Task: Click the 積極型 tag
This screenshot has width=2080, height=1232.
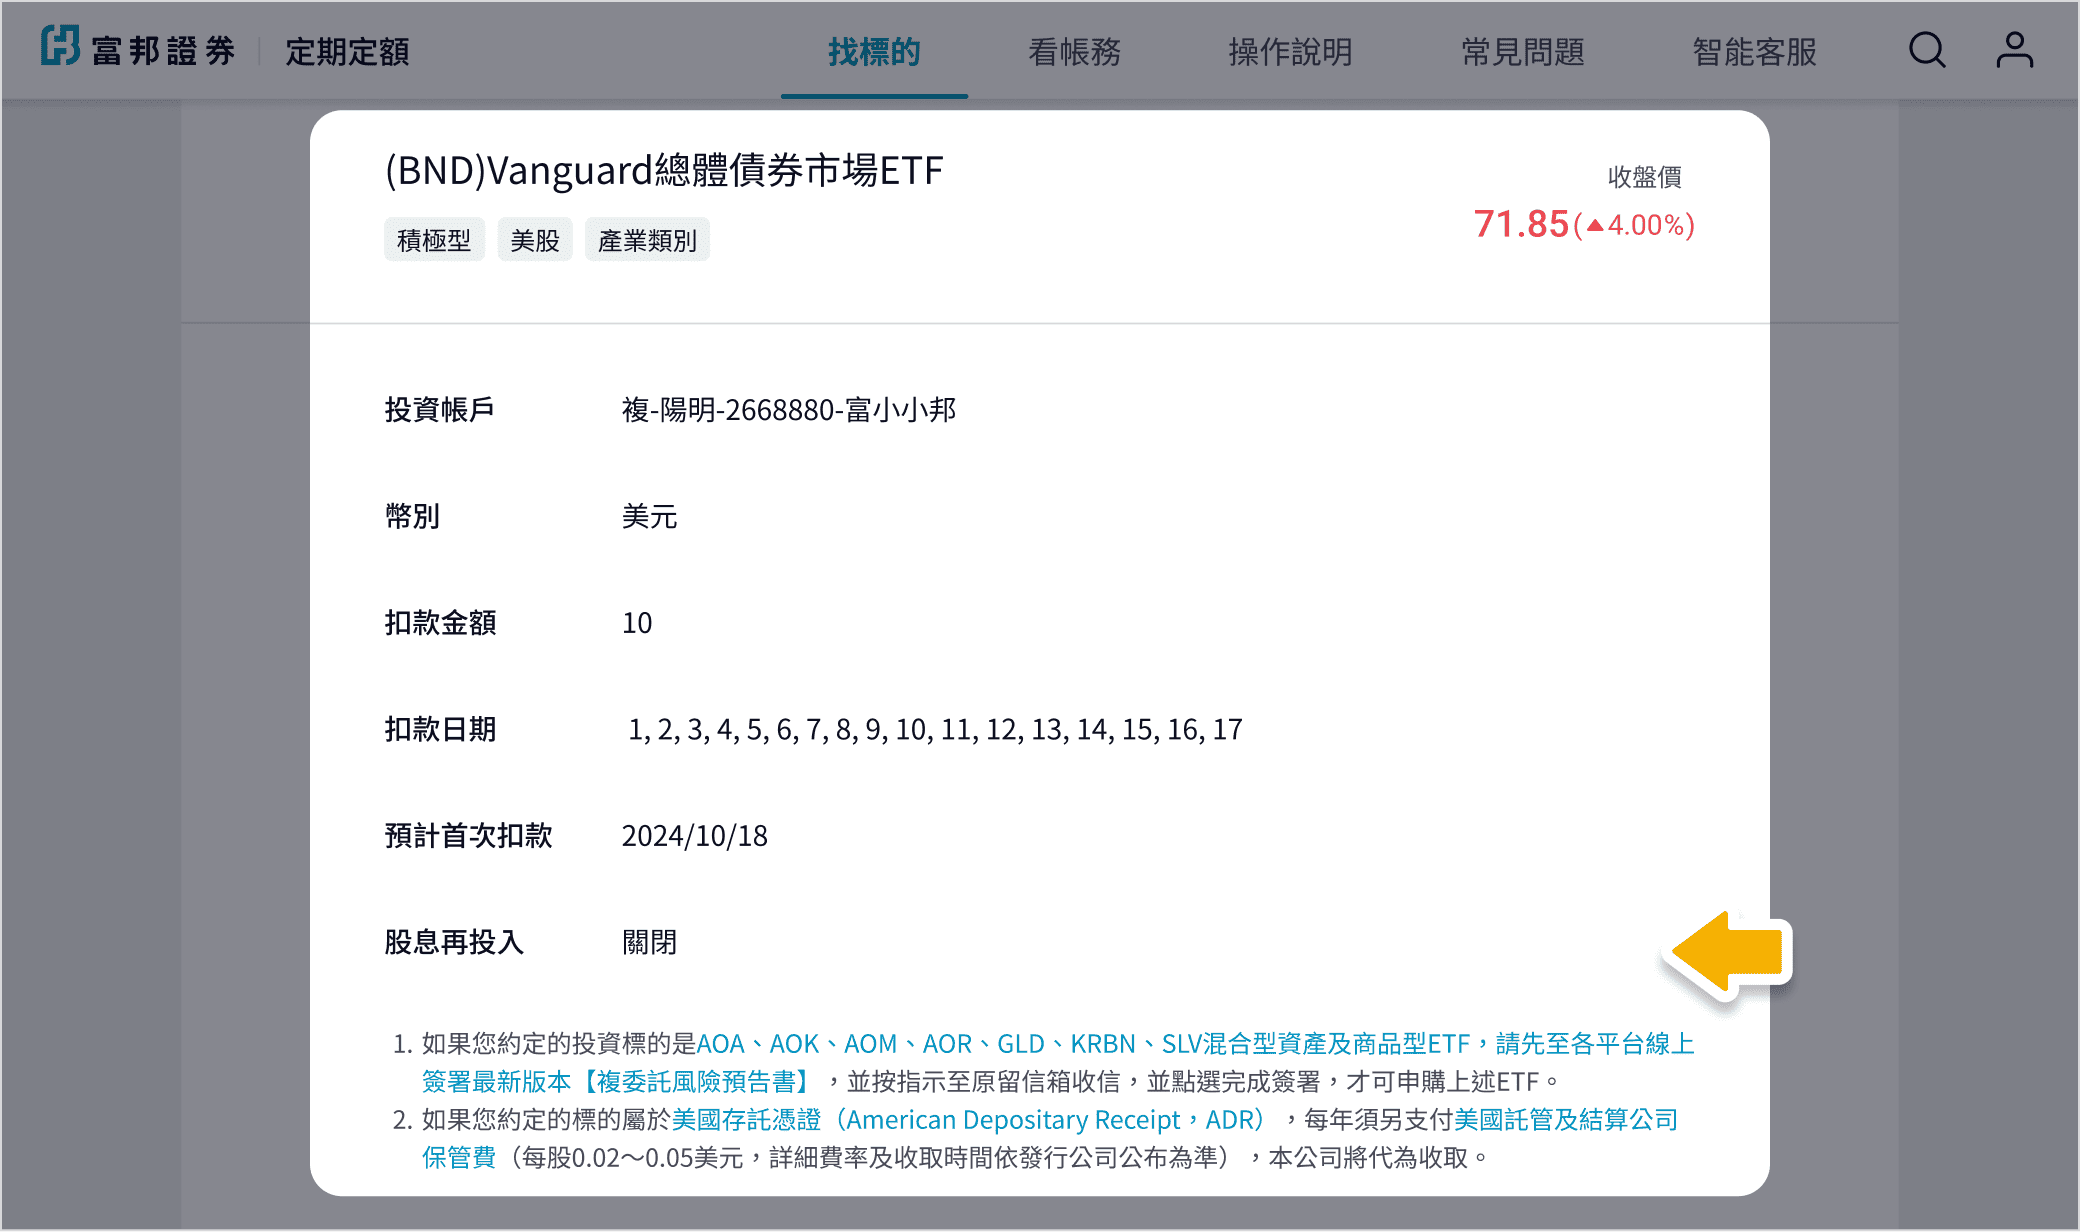Action: click(x=434, y=240)
